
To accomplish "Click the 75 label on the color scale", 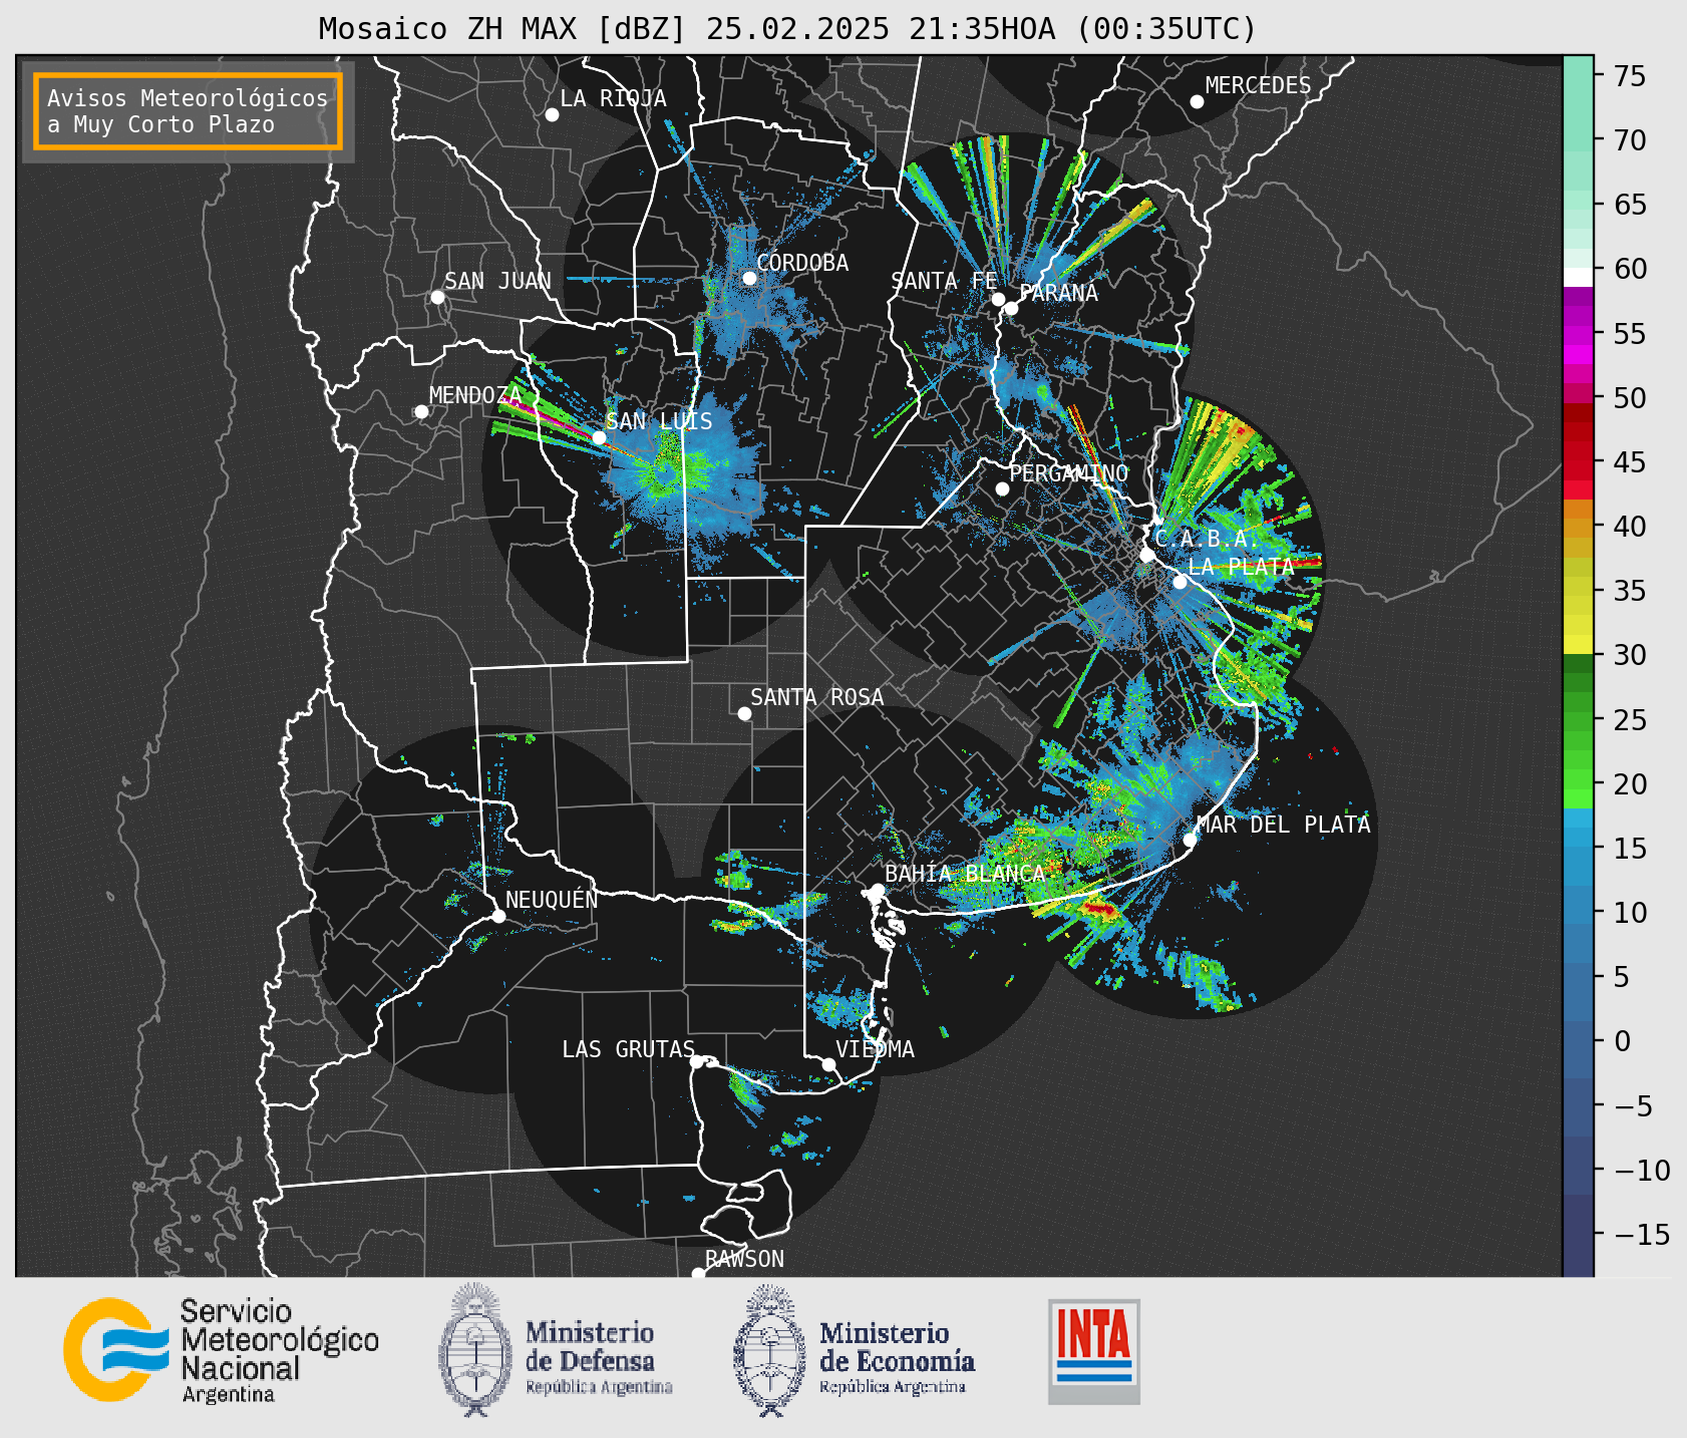I will [x=1630, y=76].
